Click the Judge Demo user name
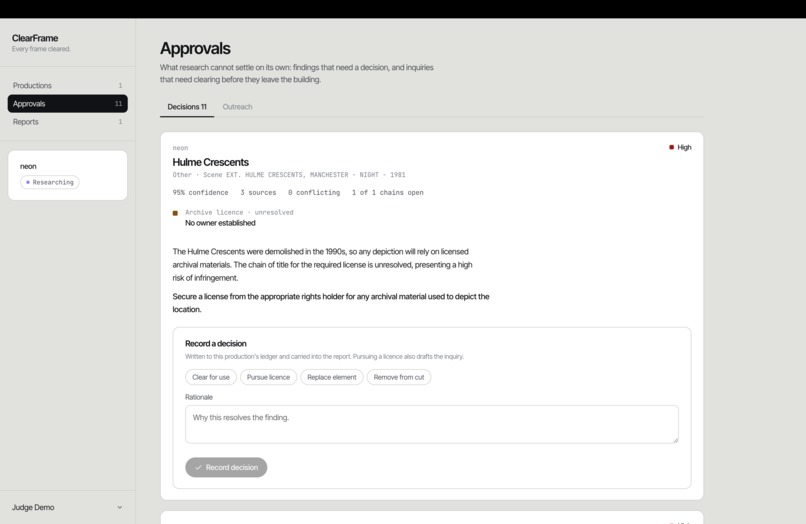This screenshot has width=806, height=524. click(x=33, y=507)
